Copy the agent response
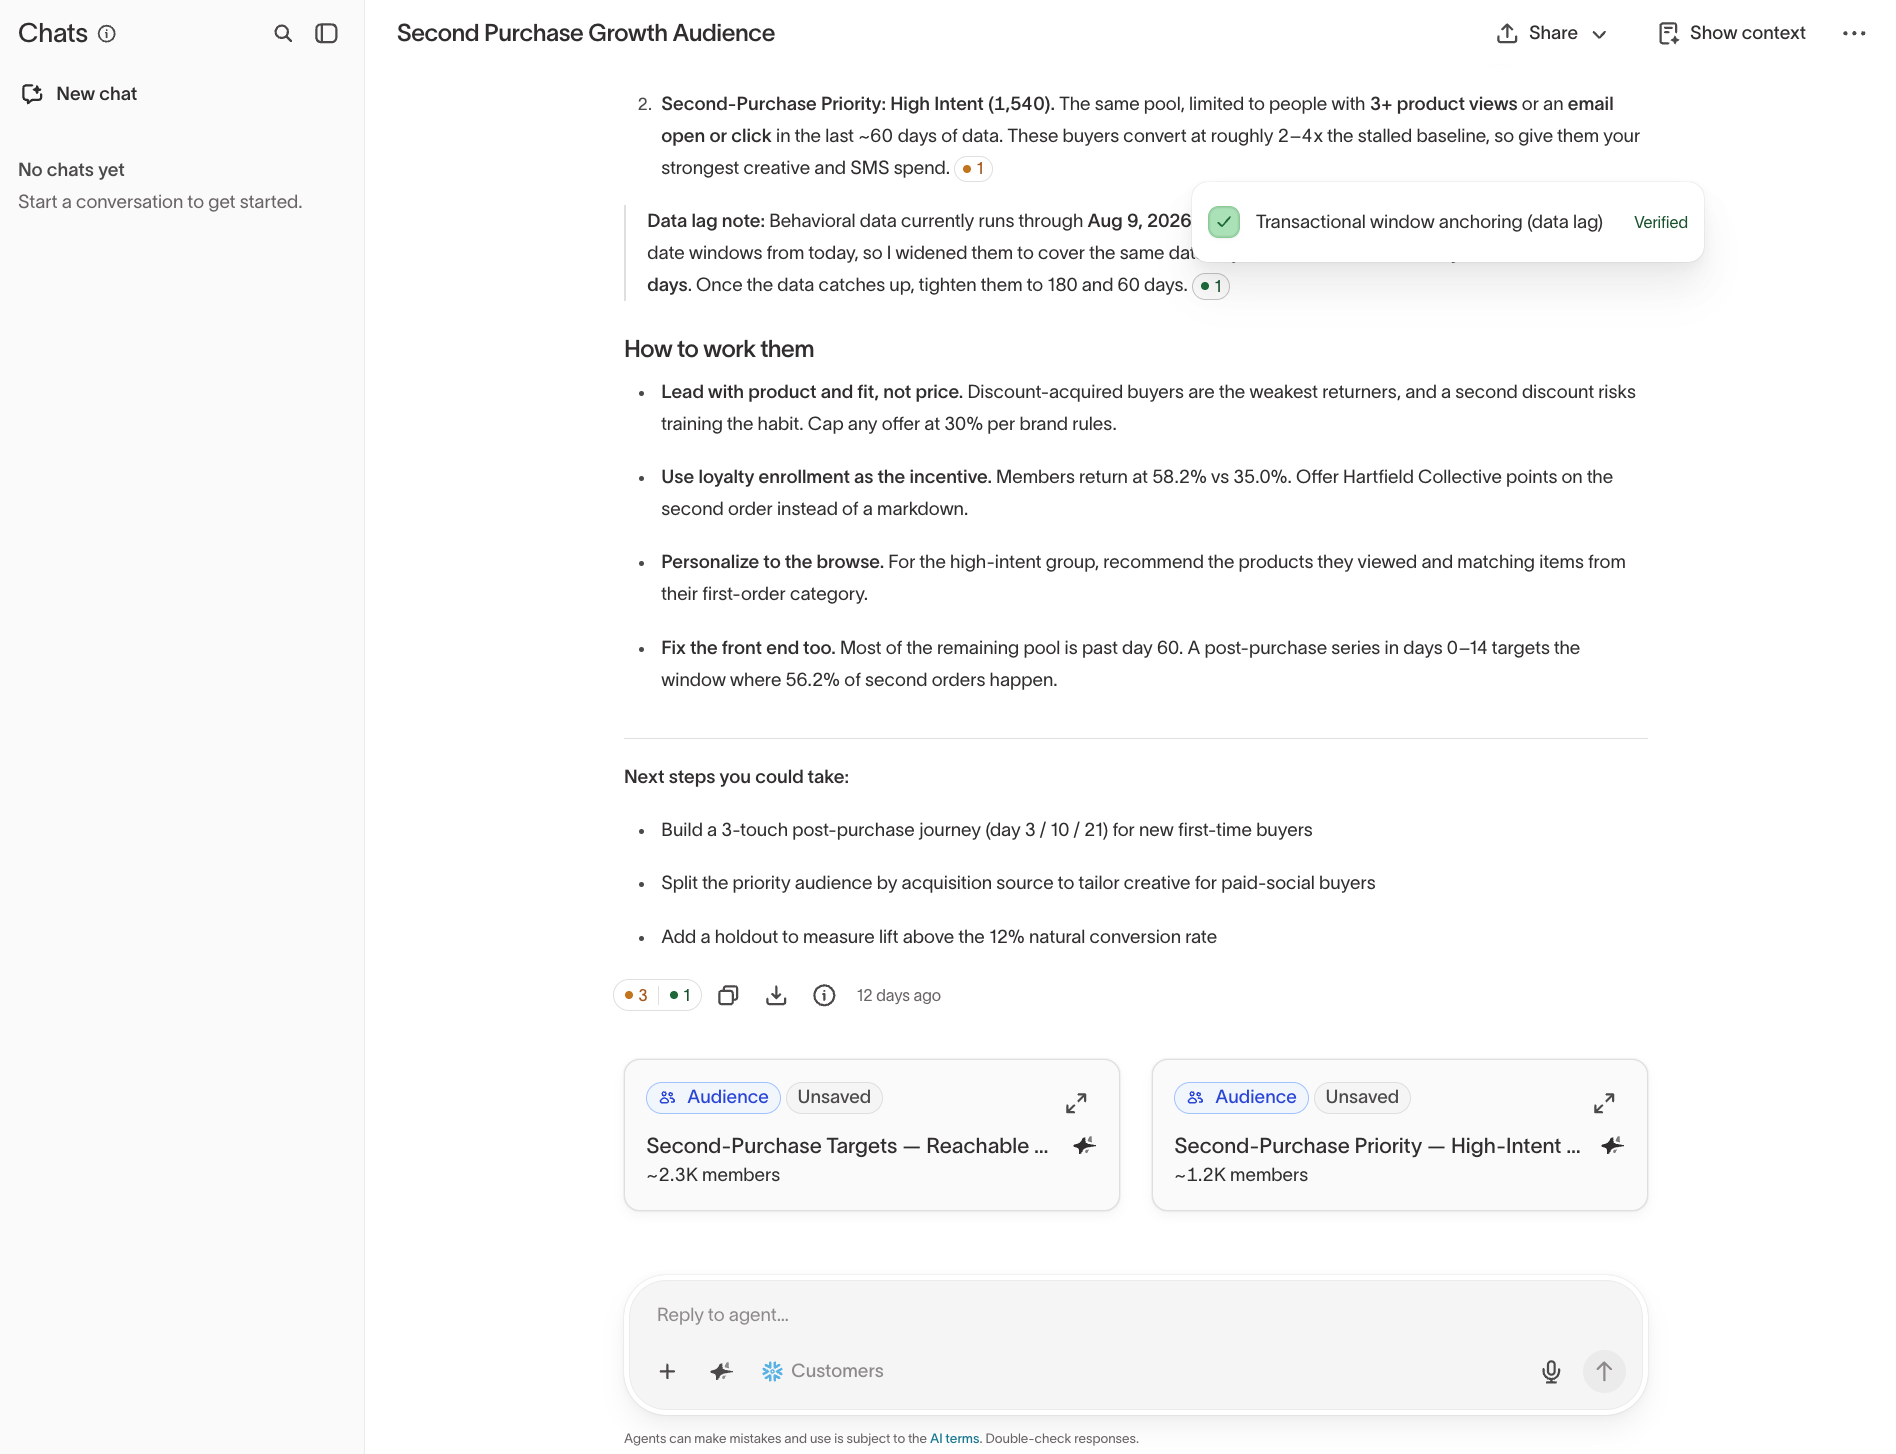 tap(729, 995)
